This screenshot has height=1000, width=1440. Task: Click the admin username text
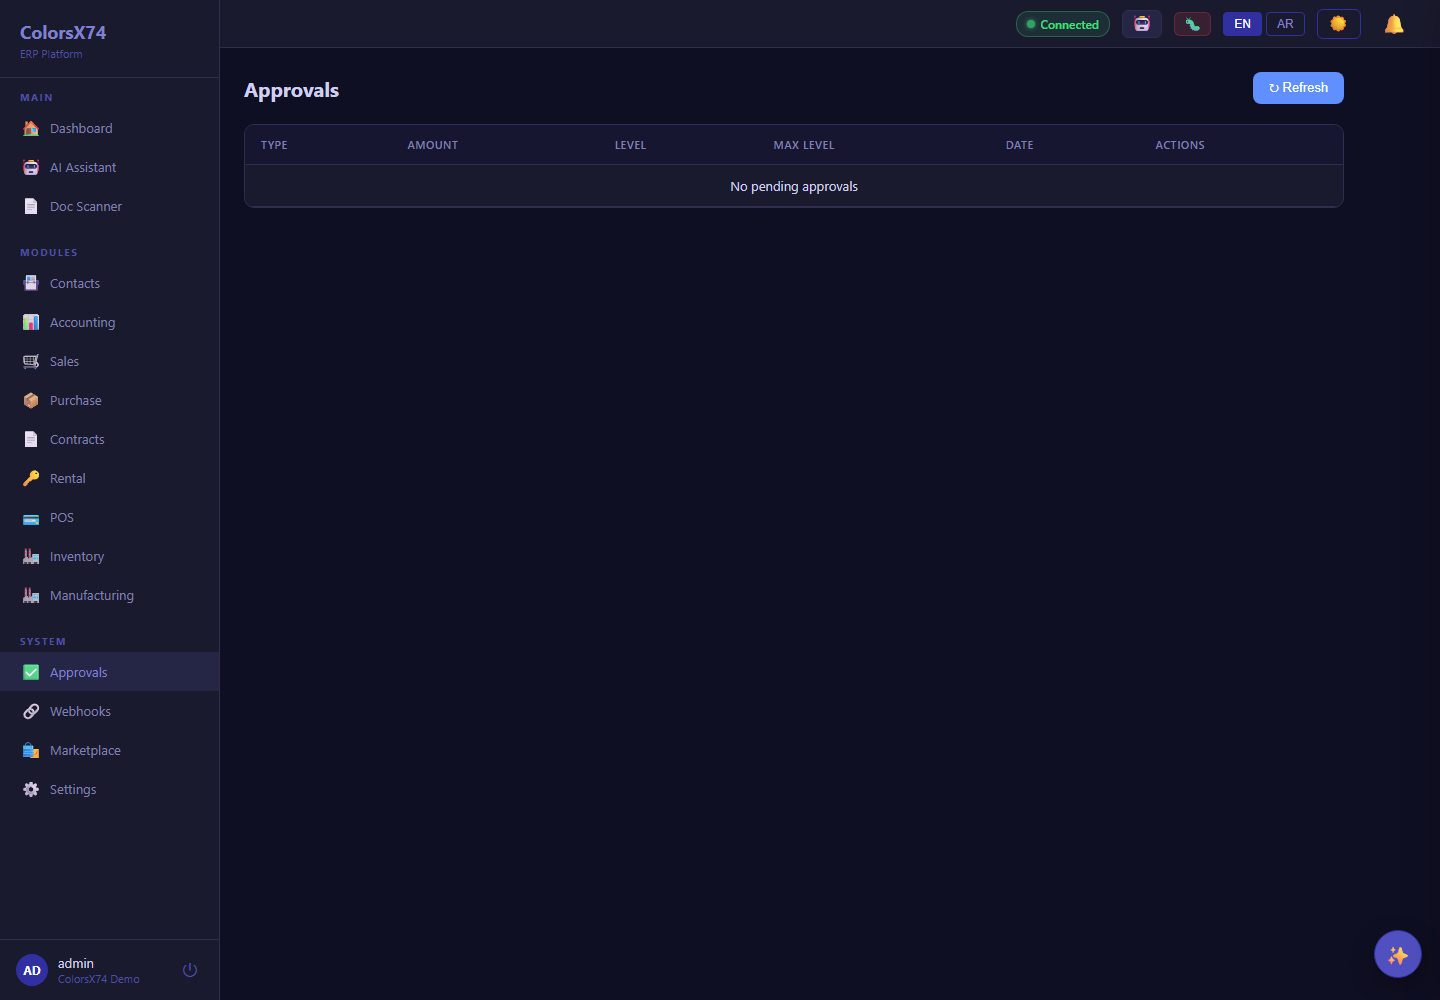point(76,963)
